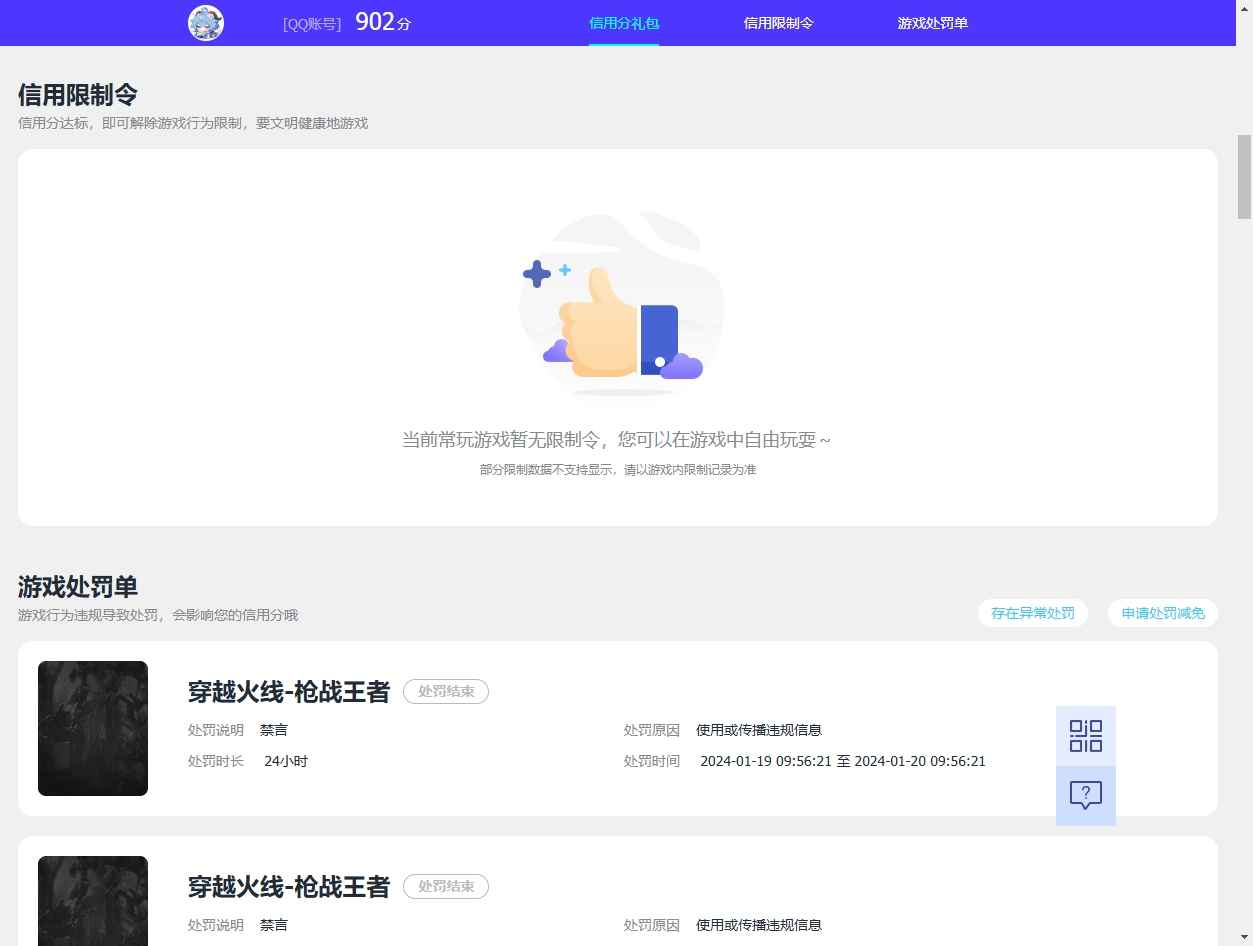Screen dimensions: 1253x946
Task: Click 申请处罚减免 button
Action: [1163, 613]
